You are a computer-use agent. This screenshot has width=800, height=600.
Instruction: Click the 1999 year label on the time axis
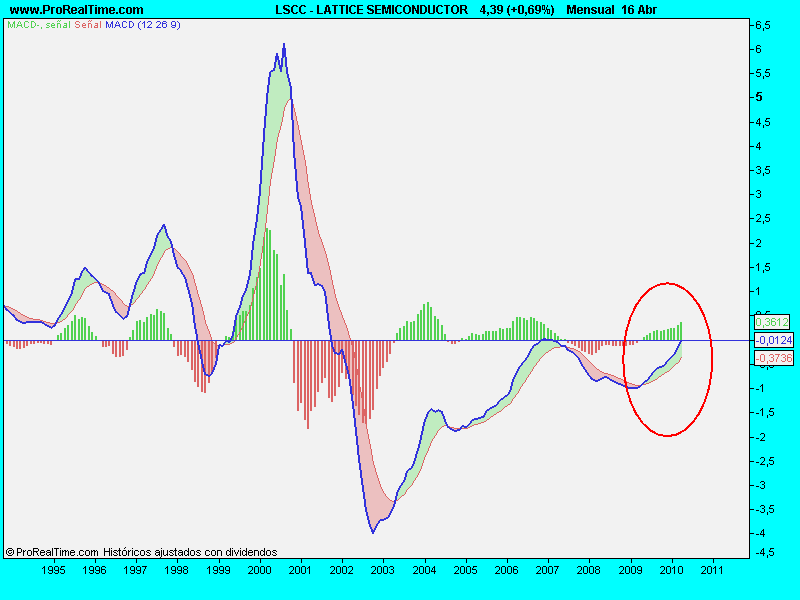tap(218, 570)
